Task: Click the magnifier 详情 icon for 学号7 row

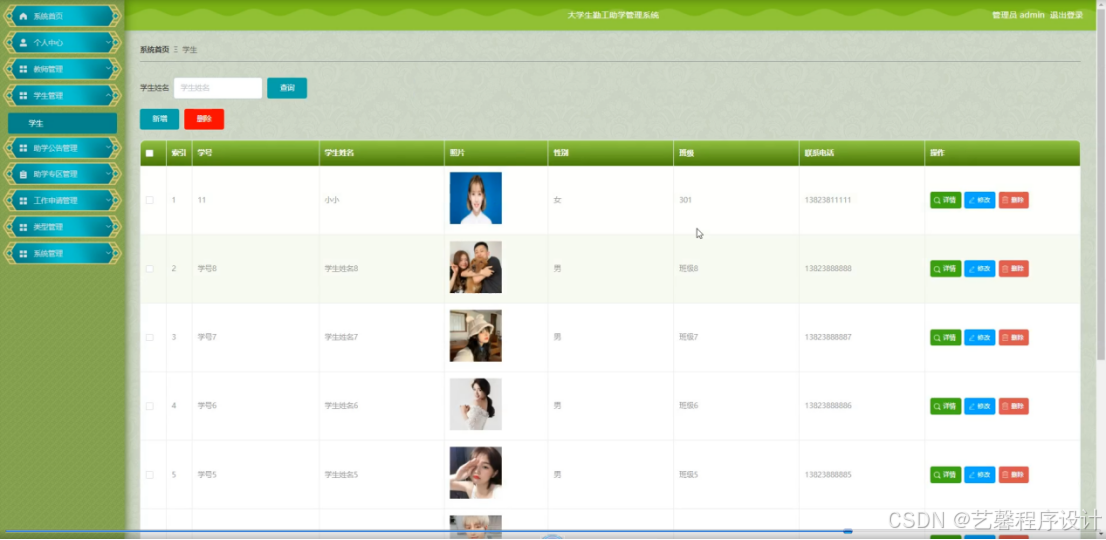Action: [x=937, y=338]
